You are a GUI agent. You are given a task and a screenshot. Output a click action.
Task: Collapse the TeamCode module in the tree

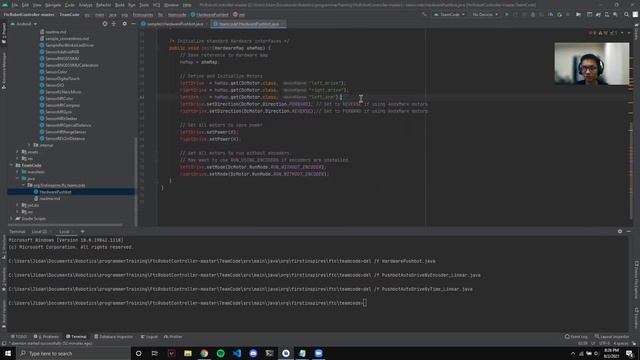click(11, 165)
